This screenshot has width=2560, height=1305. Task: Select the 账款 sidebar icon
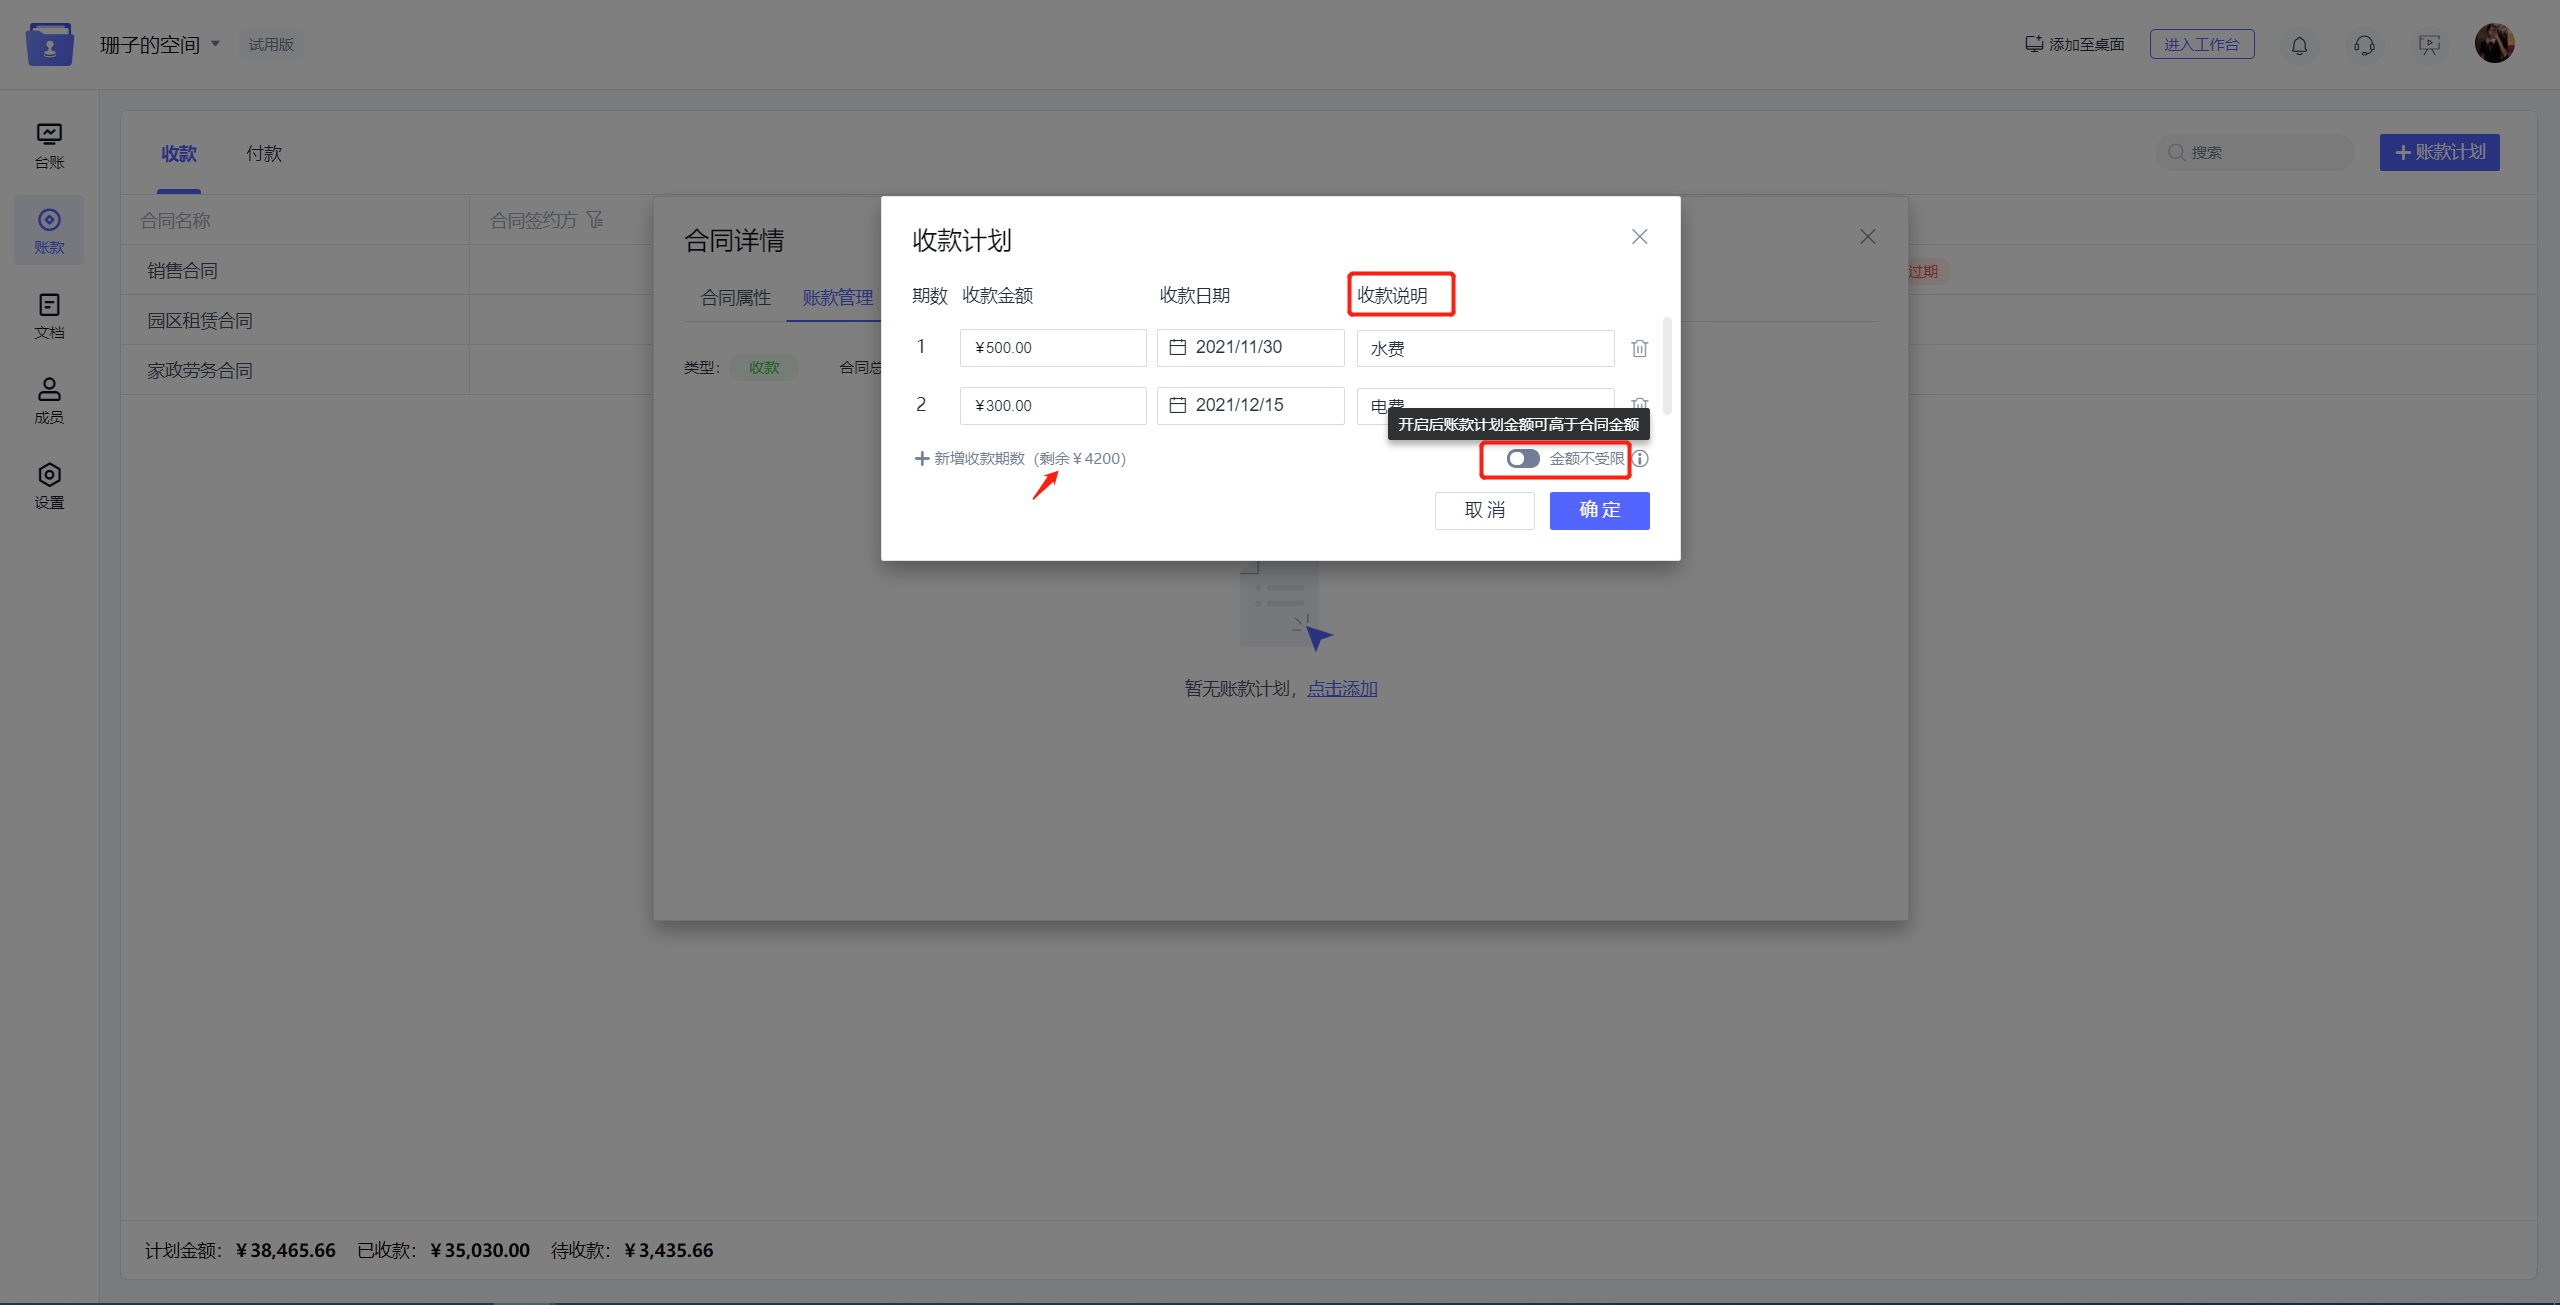click(x=49, y=231)
